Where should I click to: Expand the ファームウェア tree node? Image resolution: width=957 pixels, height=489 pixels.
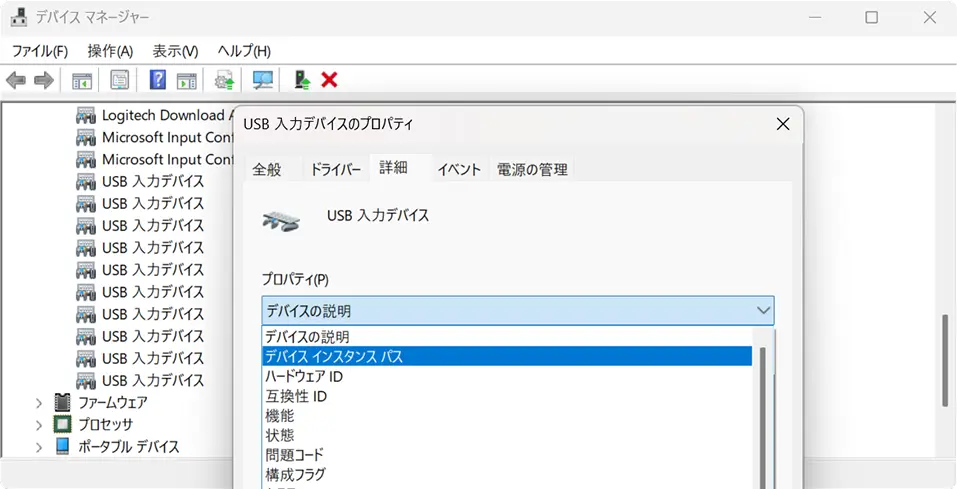39,403
